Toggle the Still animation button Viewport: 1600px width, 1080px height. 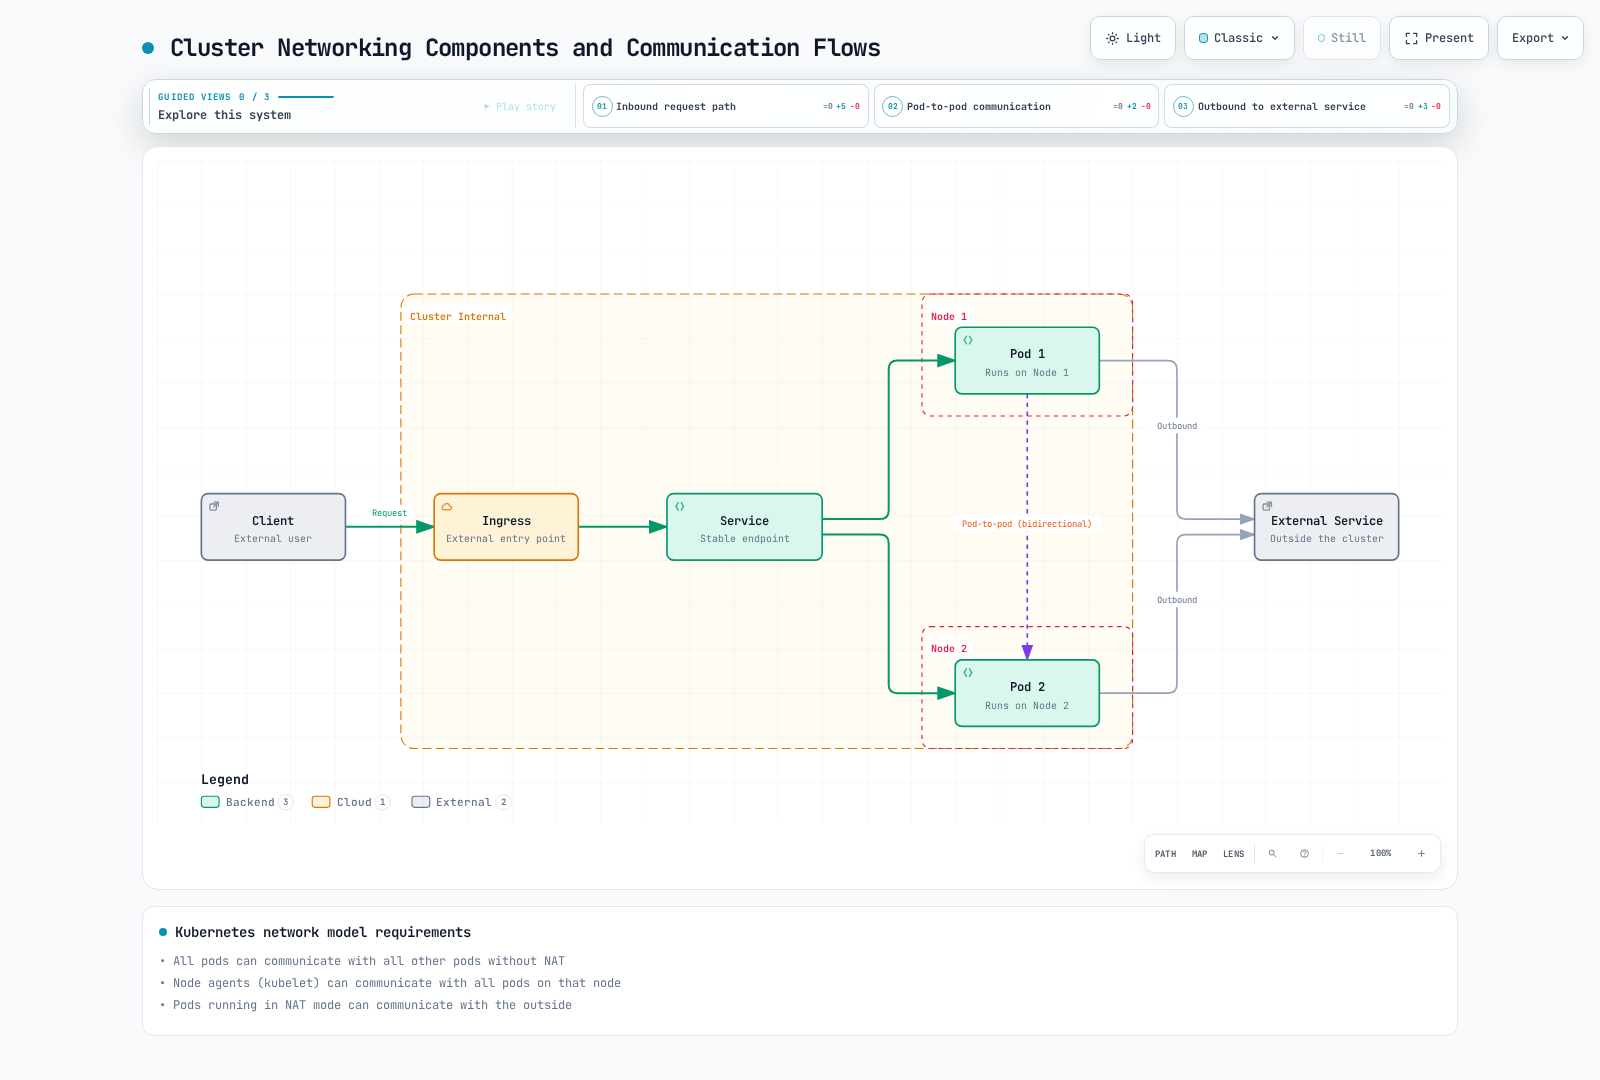pos(1341,38)
